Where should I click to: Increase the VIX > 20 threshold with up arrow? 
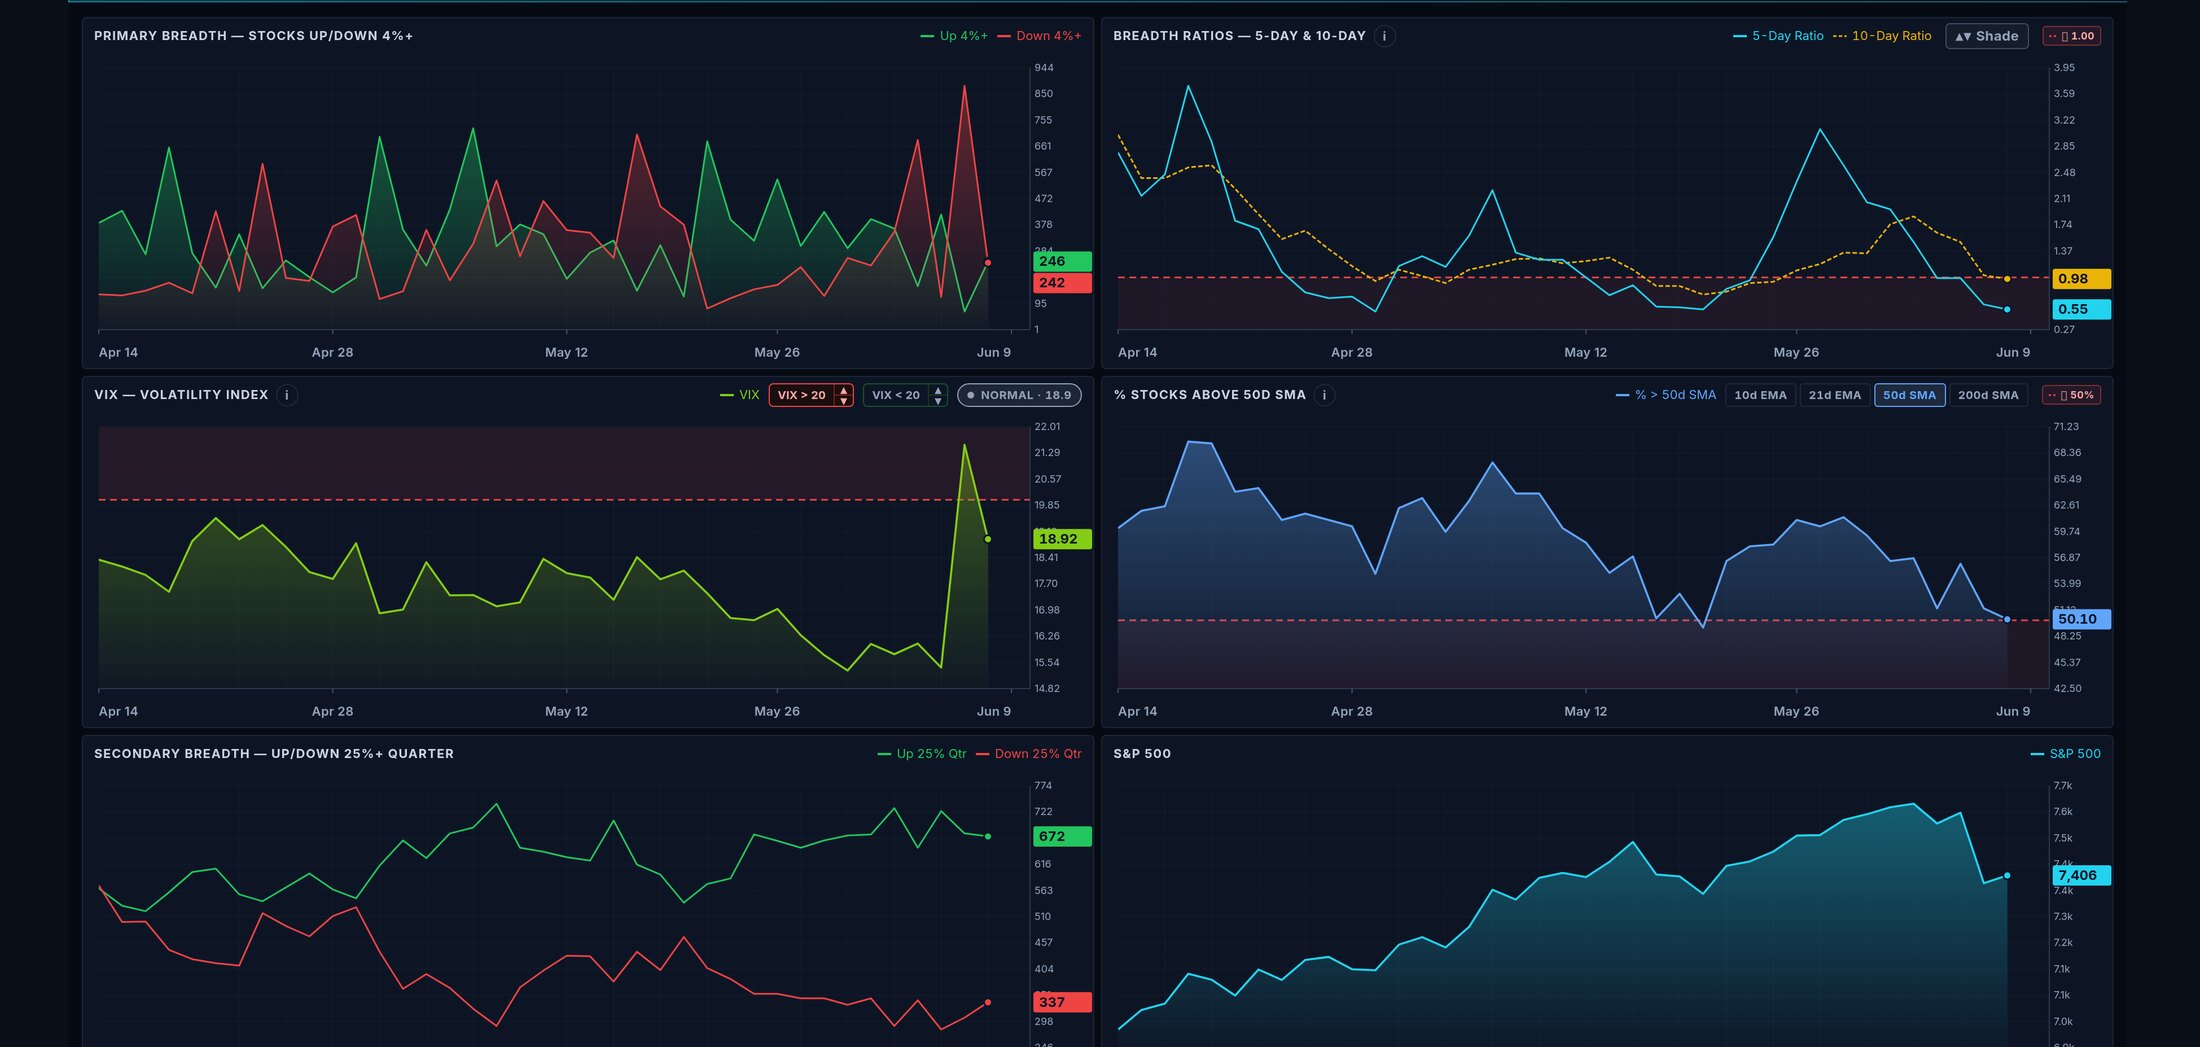click(x=844, y=390)
